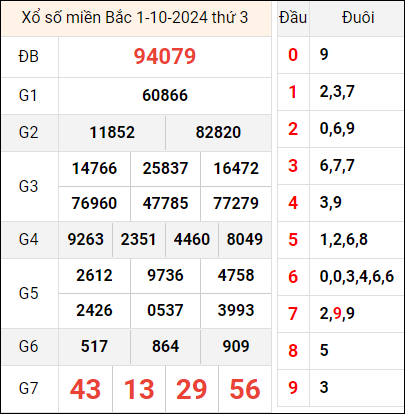Select the tail values 1,2,6,8 row
The image size is (405, 414).
coord(344,240)
